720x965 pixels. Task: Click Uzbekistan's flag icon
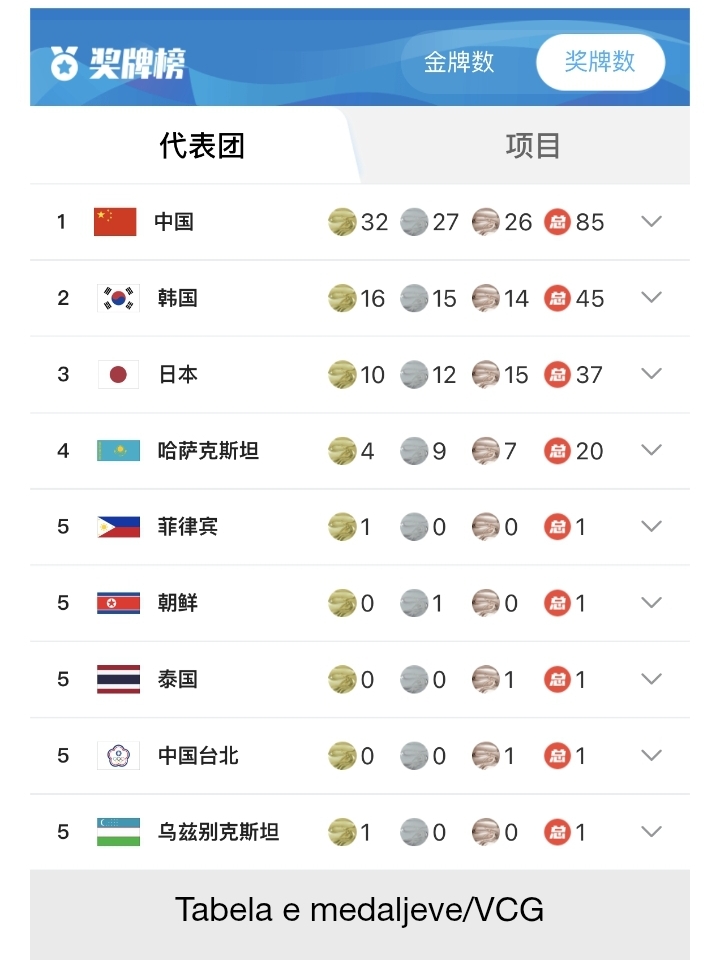pos(118,832)
